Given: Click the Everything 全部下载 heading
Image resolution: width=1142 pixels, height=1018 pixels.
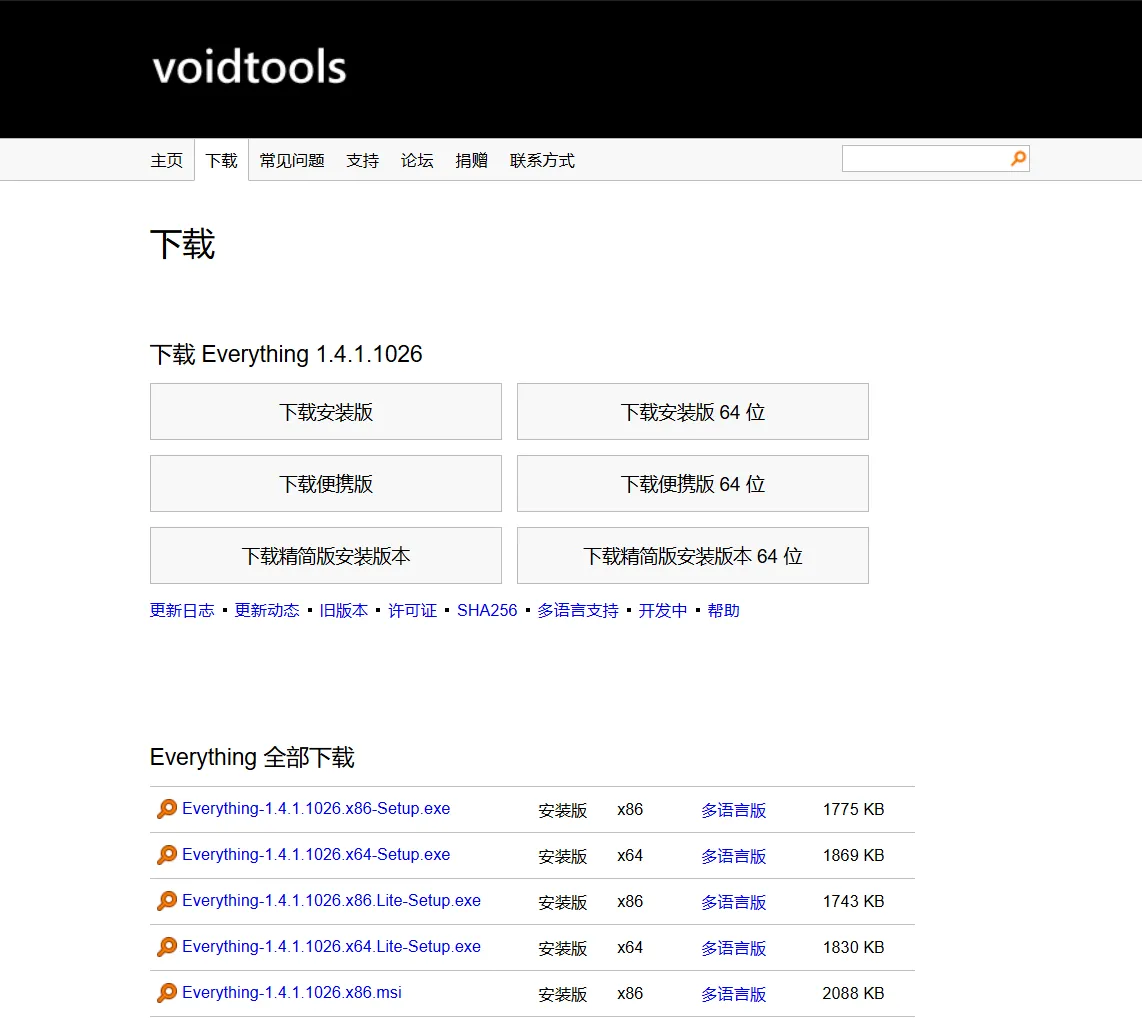Looking at the screenshot, I should 252,757.
